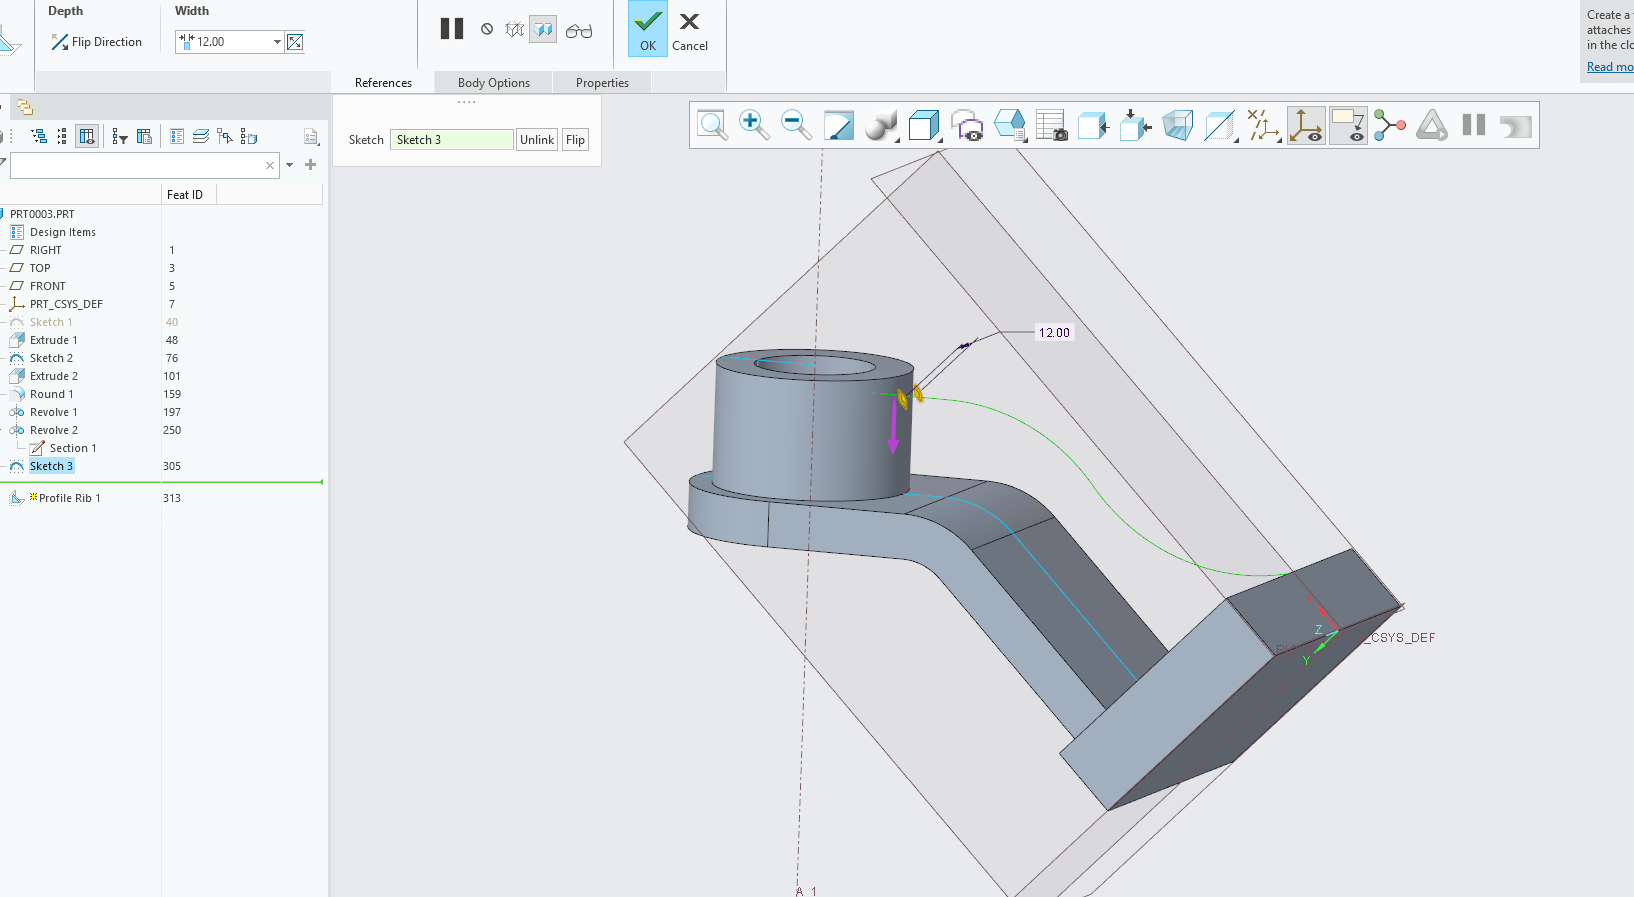Click the Zoom In magnifier icon
This screenshot has width=1634, height=897.
754,125
